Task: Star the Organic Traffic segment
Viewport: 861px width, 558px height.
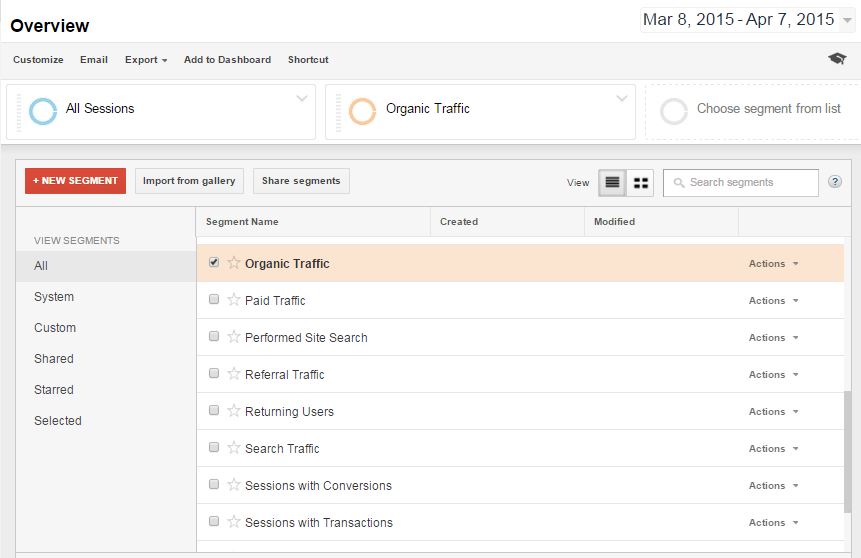Action: 234,263
